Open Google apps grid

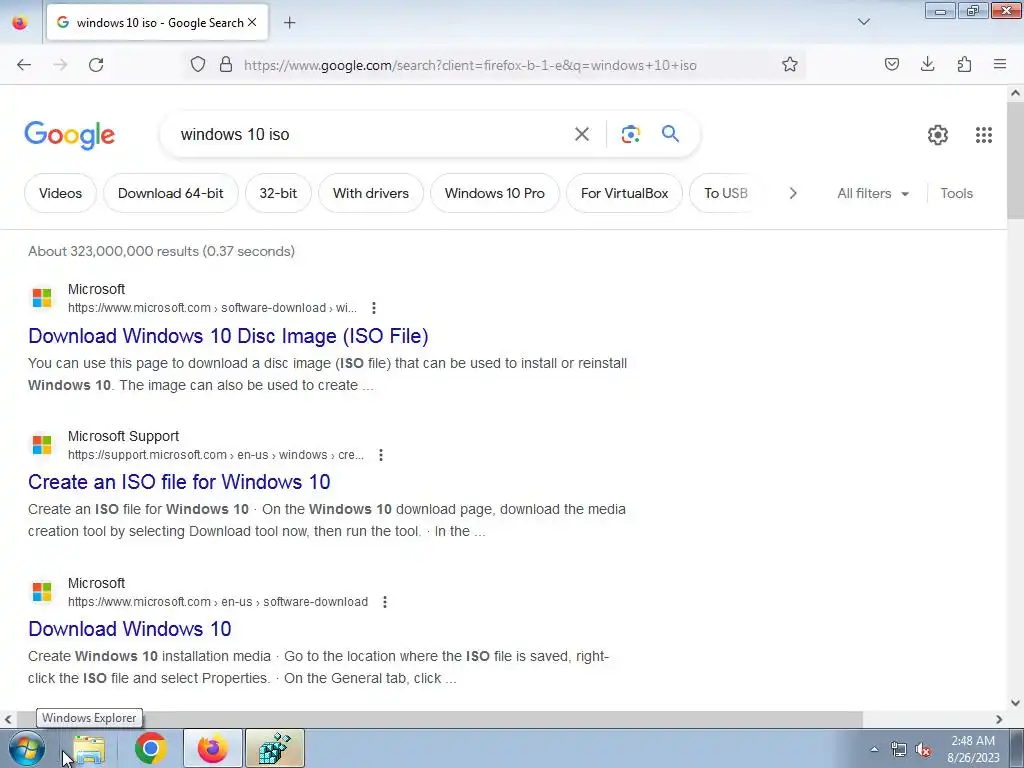(x=984, y=135)
